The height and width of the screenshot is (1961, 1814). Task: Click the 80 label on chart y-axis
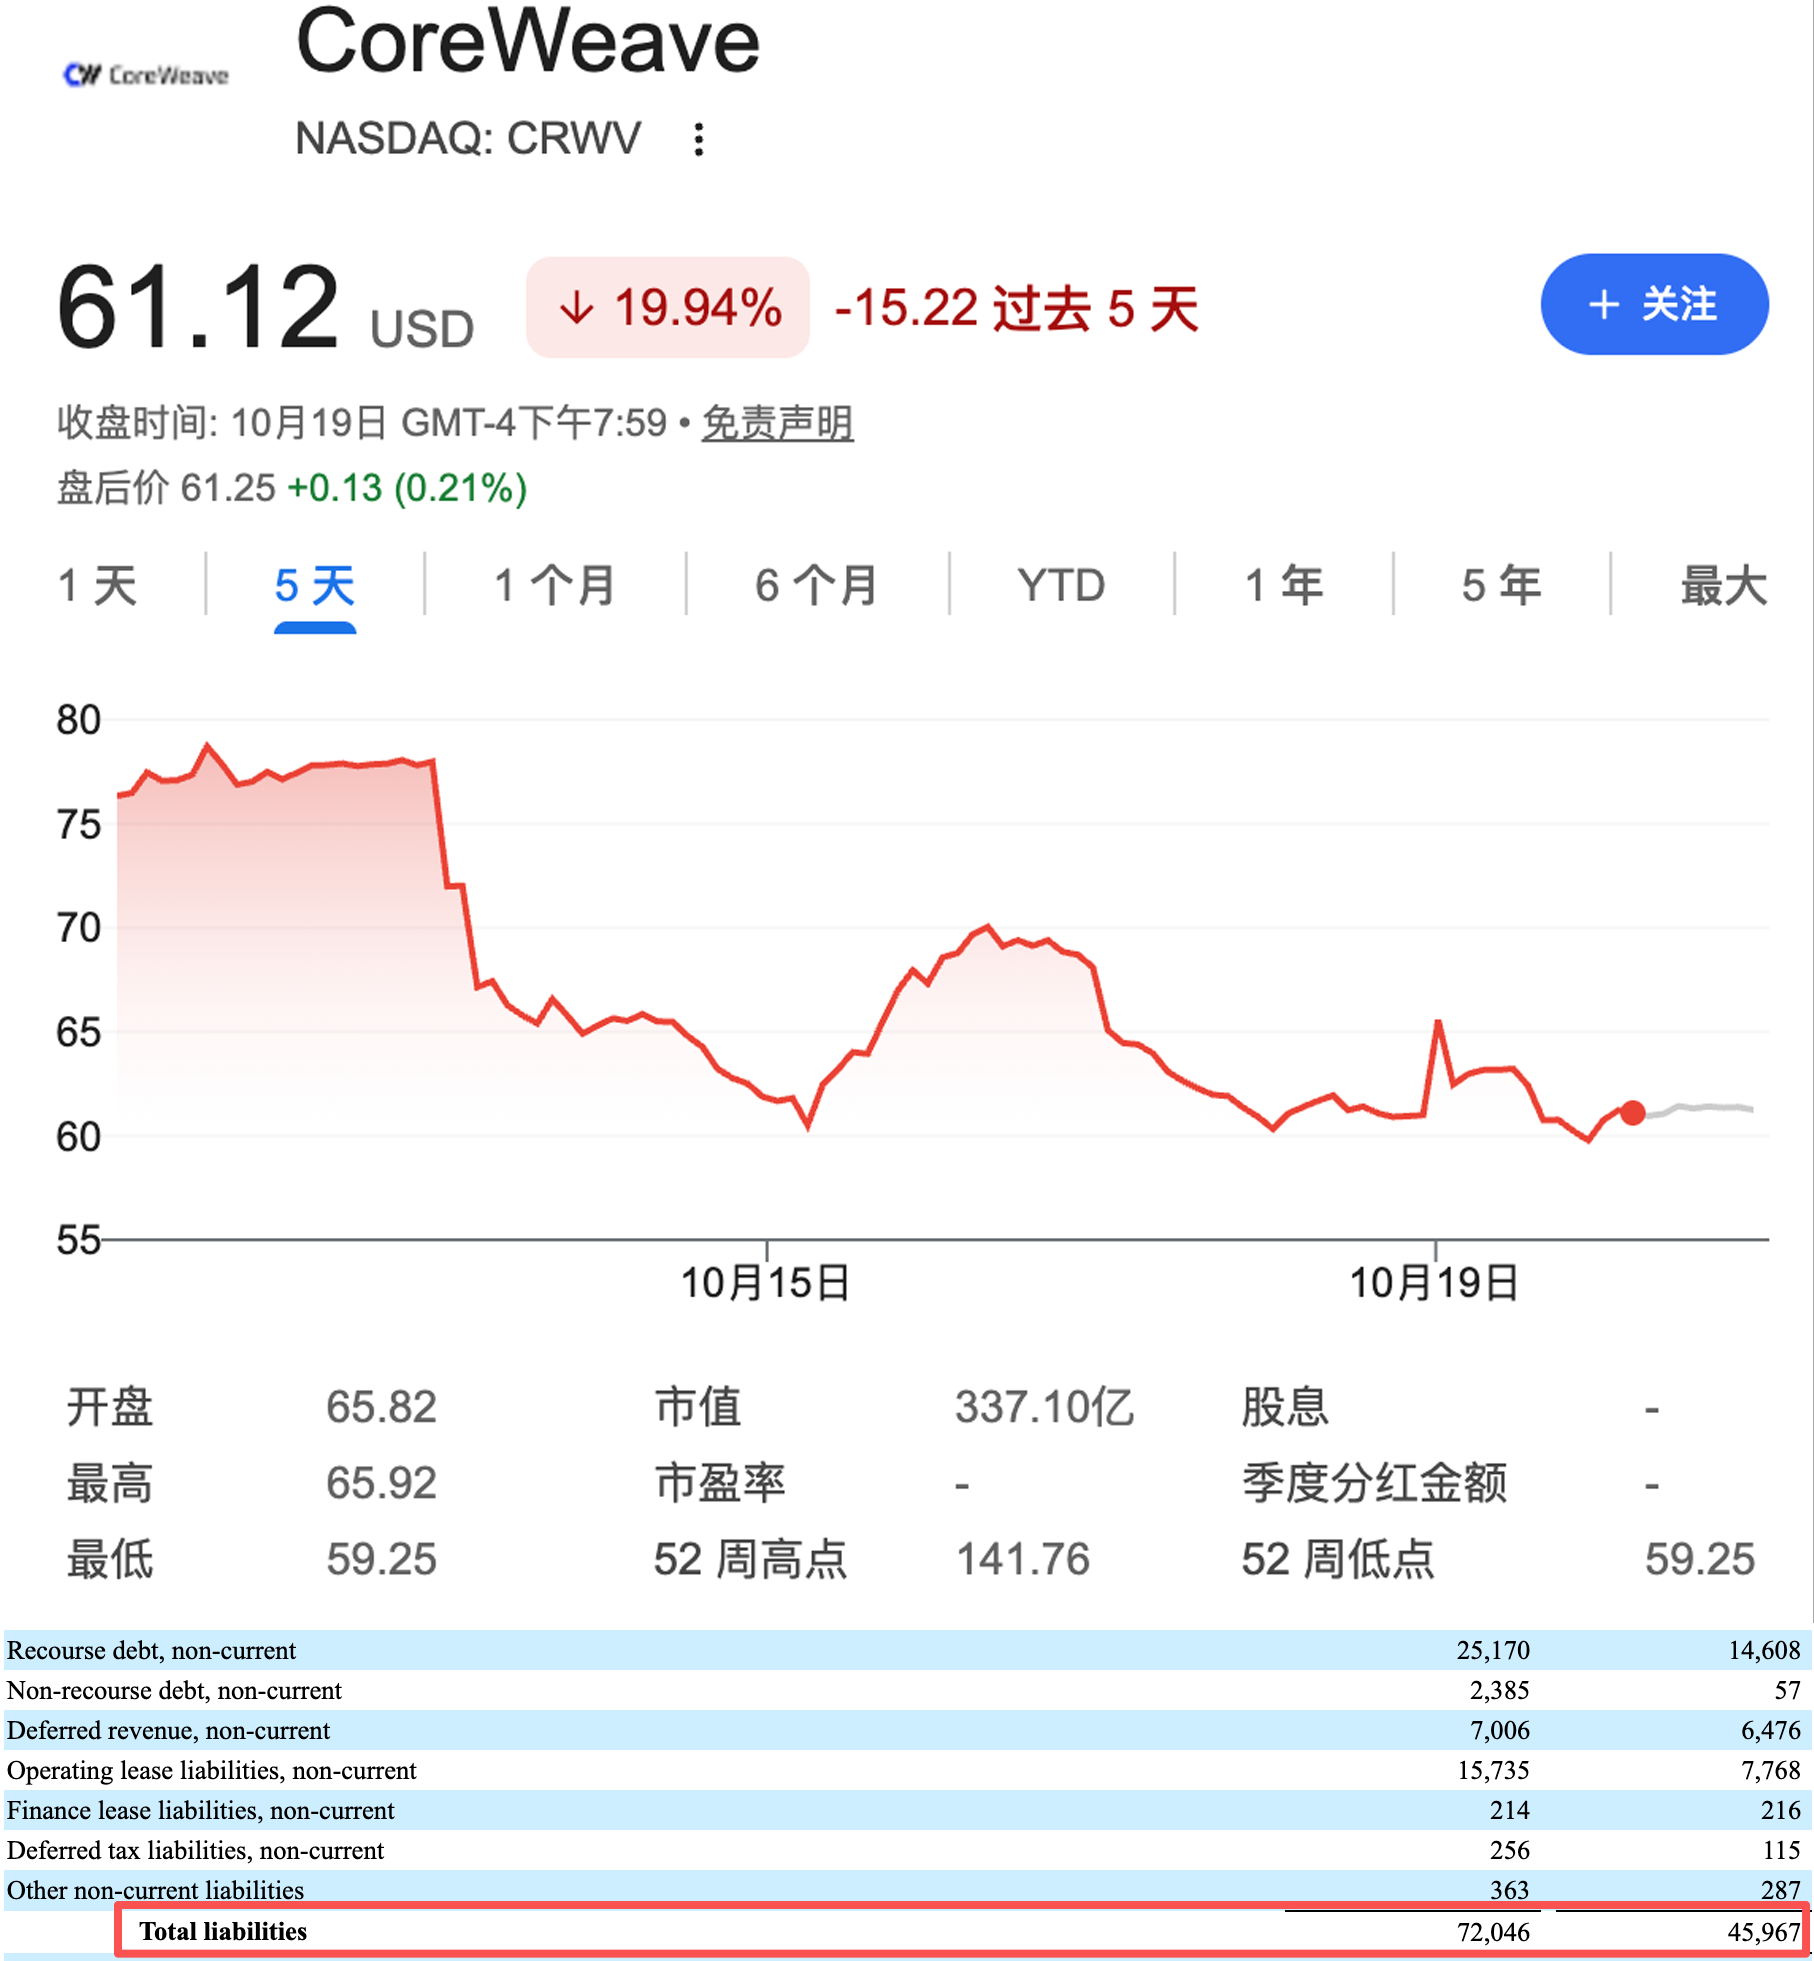point(79,720)
